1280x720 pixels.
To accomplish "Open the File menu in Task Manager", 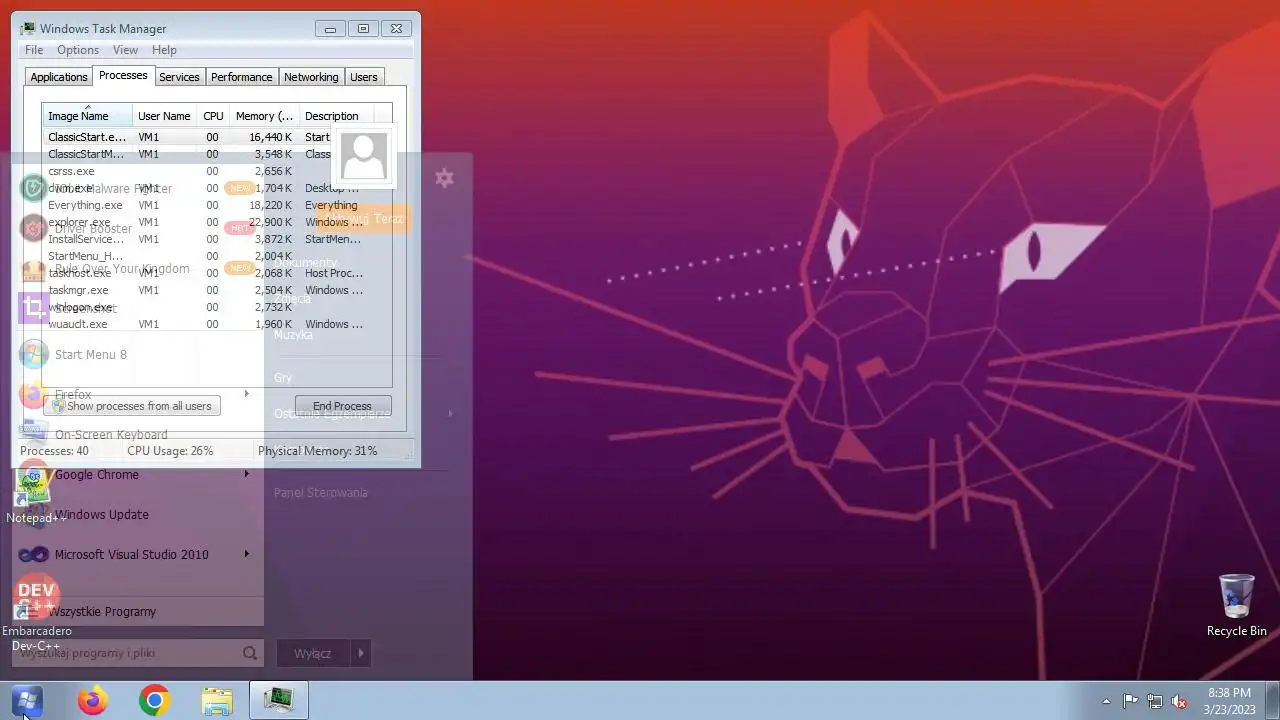I will tap(34, 50).
